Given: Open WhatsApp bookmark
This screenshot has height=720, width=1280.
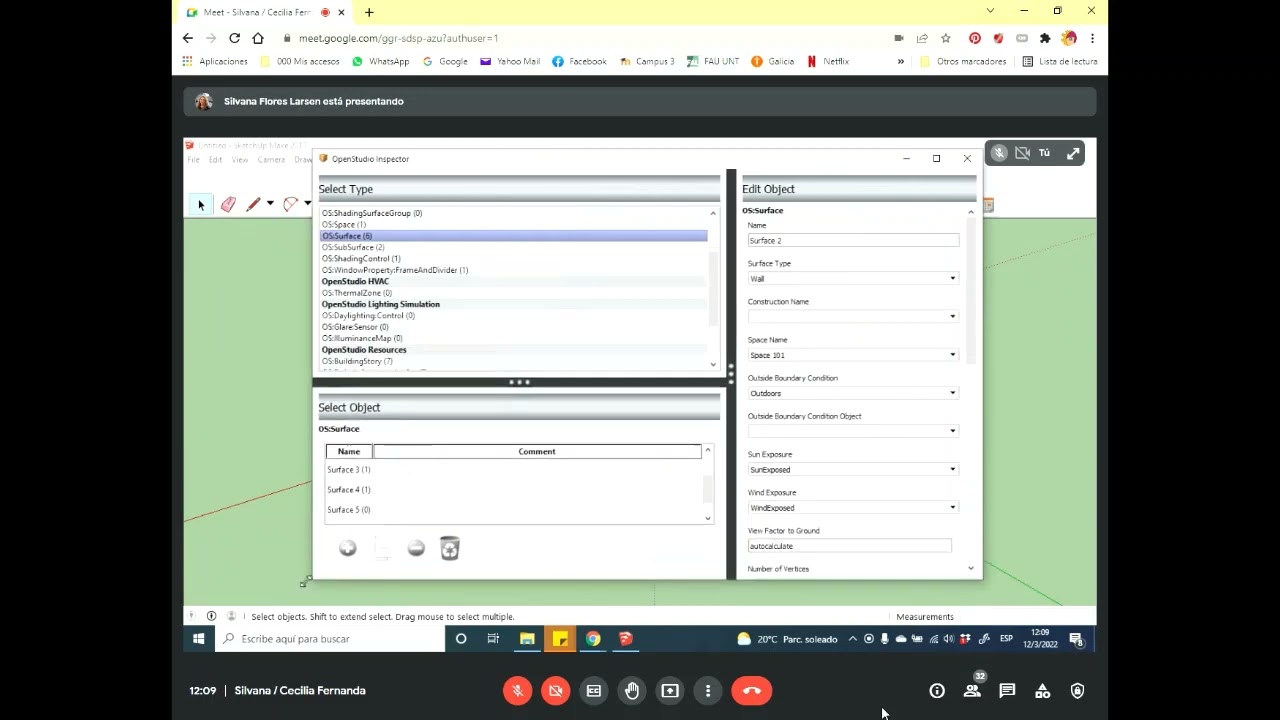Looking at the screenshot, I should pos(380,61).
